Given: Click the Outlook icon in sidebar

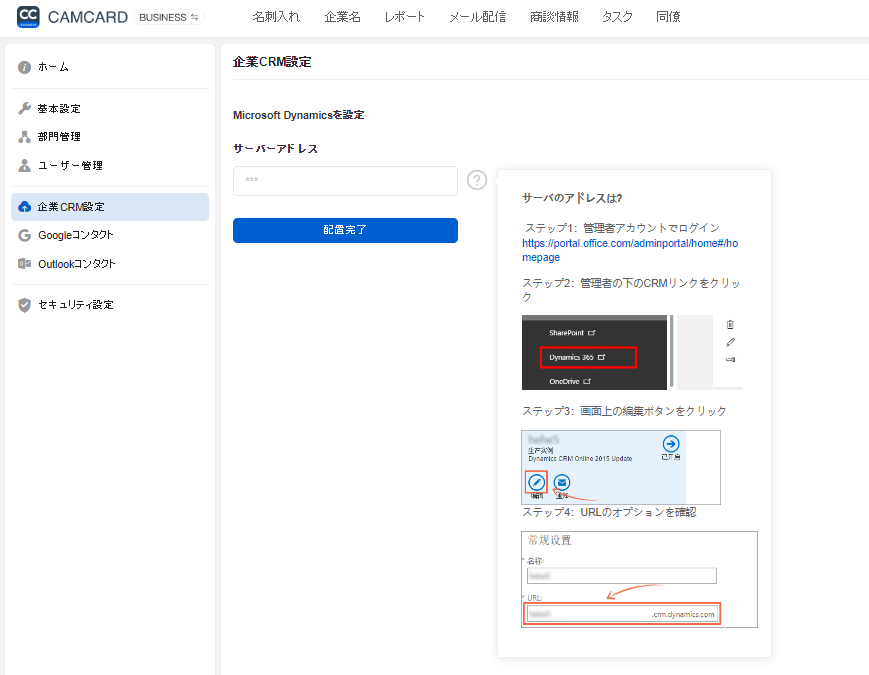Looking at the screenshot, I should tap(24, 264).
